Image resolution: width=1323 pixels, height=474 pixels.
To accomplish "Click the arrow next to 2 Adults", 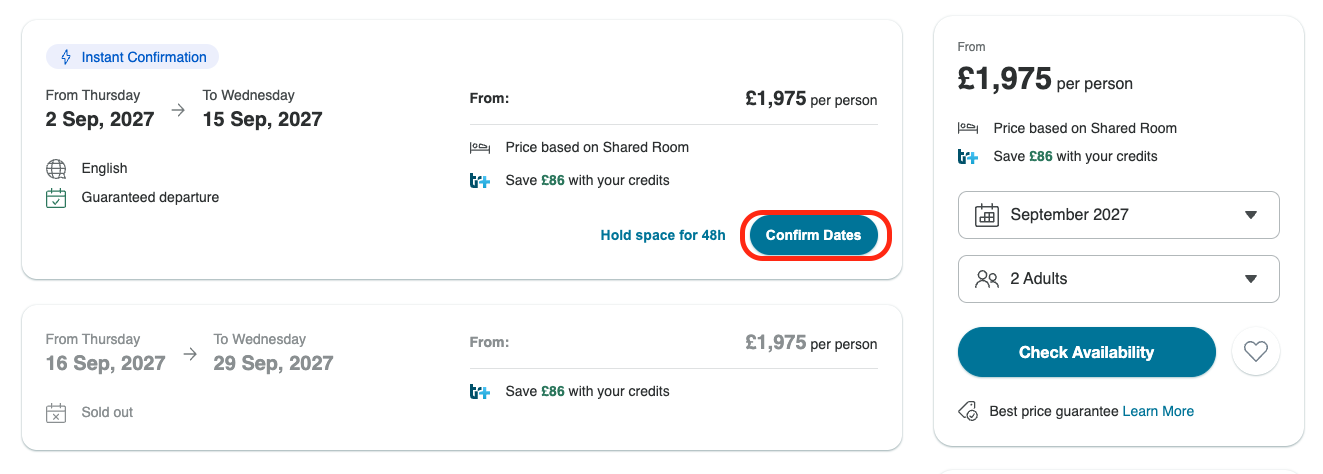I will click(1251, 279).
